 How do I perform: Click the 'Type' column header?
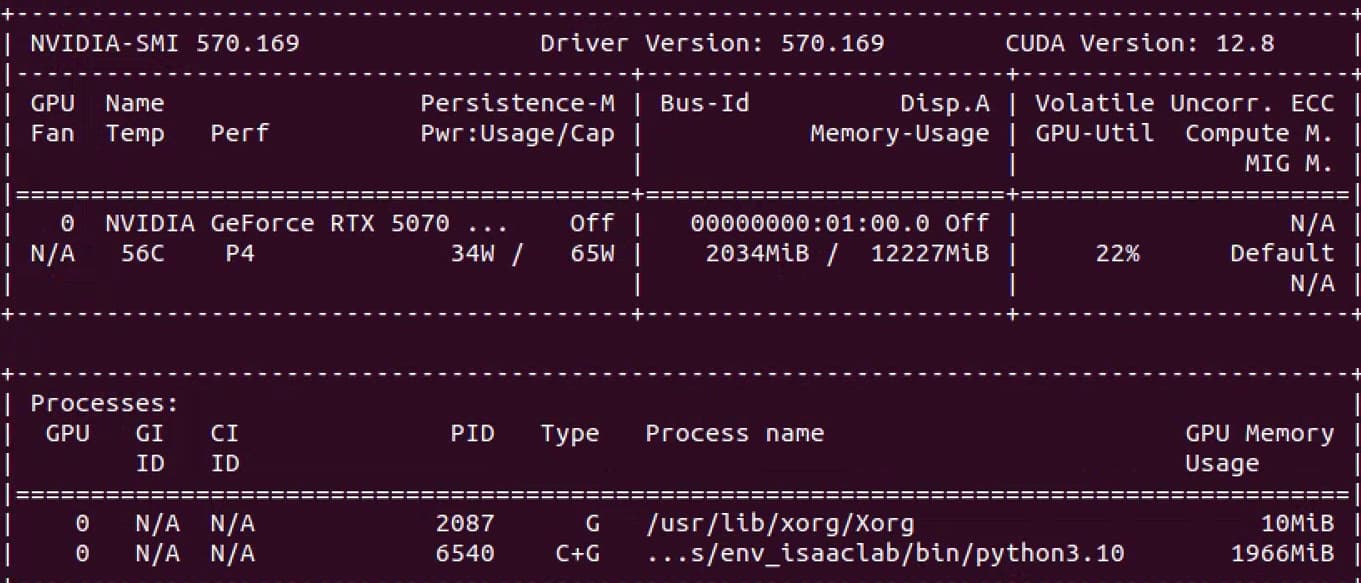(x=570, y=433)
